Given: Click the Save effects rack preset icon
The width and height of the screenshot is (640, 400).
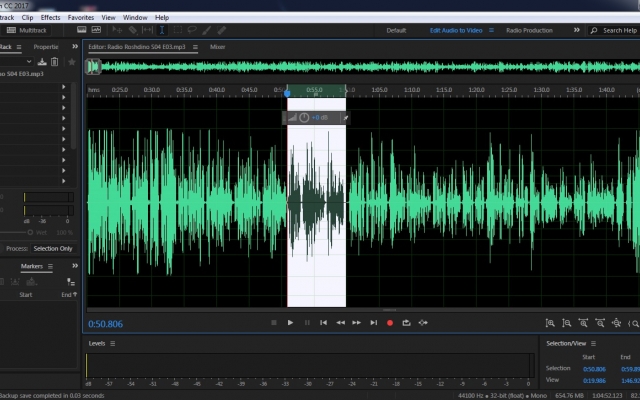Looking at the screenshot, I should (42, 62).
